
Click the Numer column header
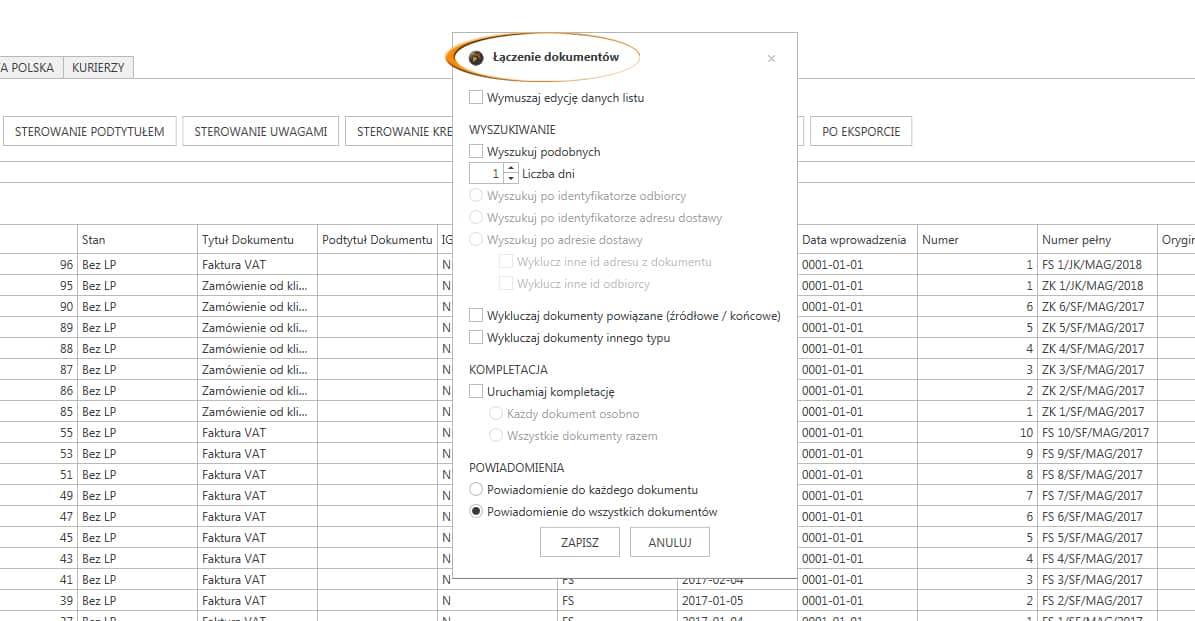click(977, 239)
